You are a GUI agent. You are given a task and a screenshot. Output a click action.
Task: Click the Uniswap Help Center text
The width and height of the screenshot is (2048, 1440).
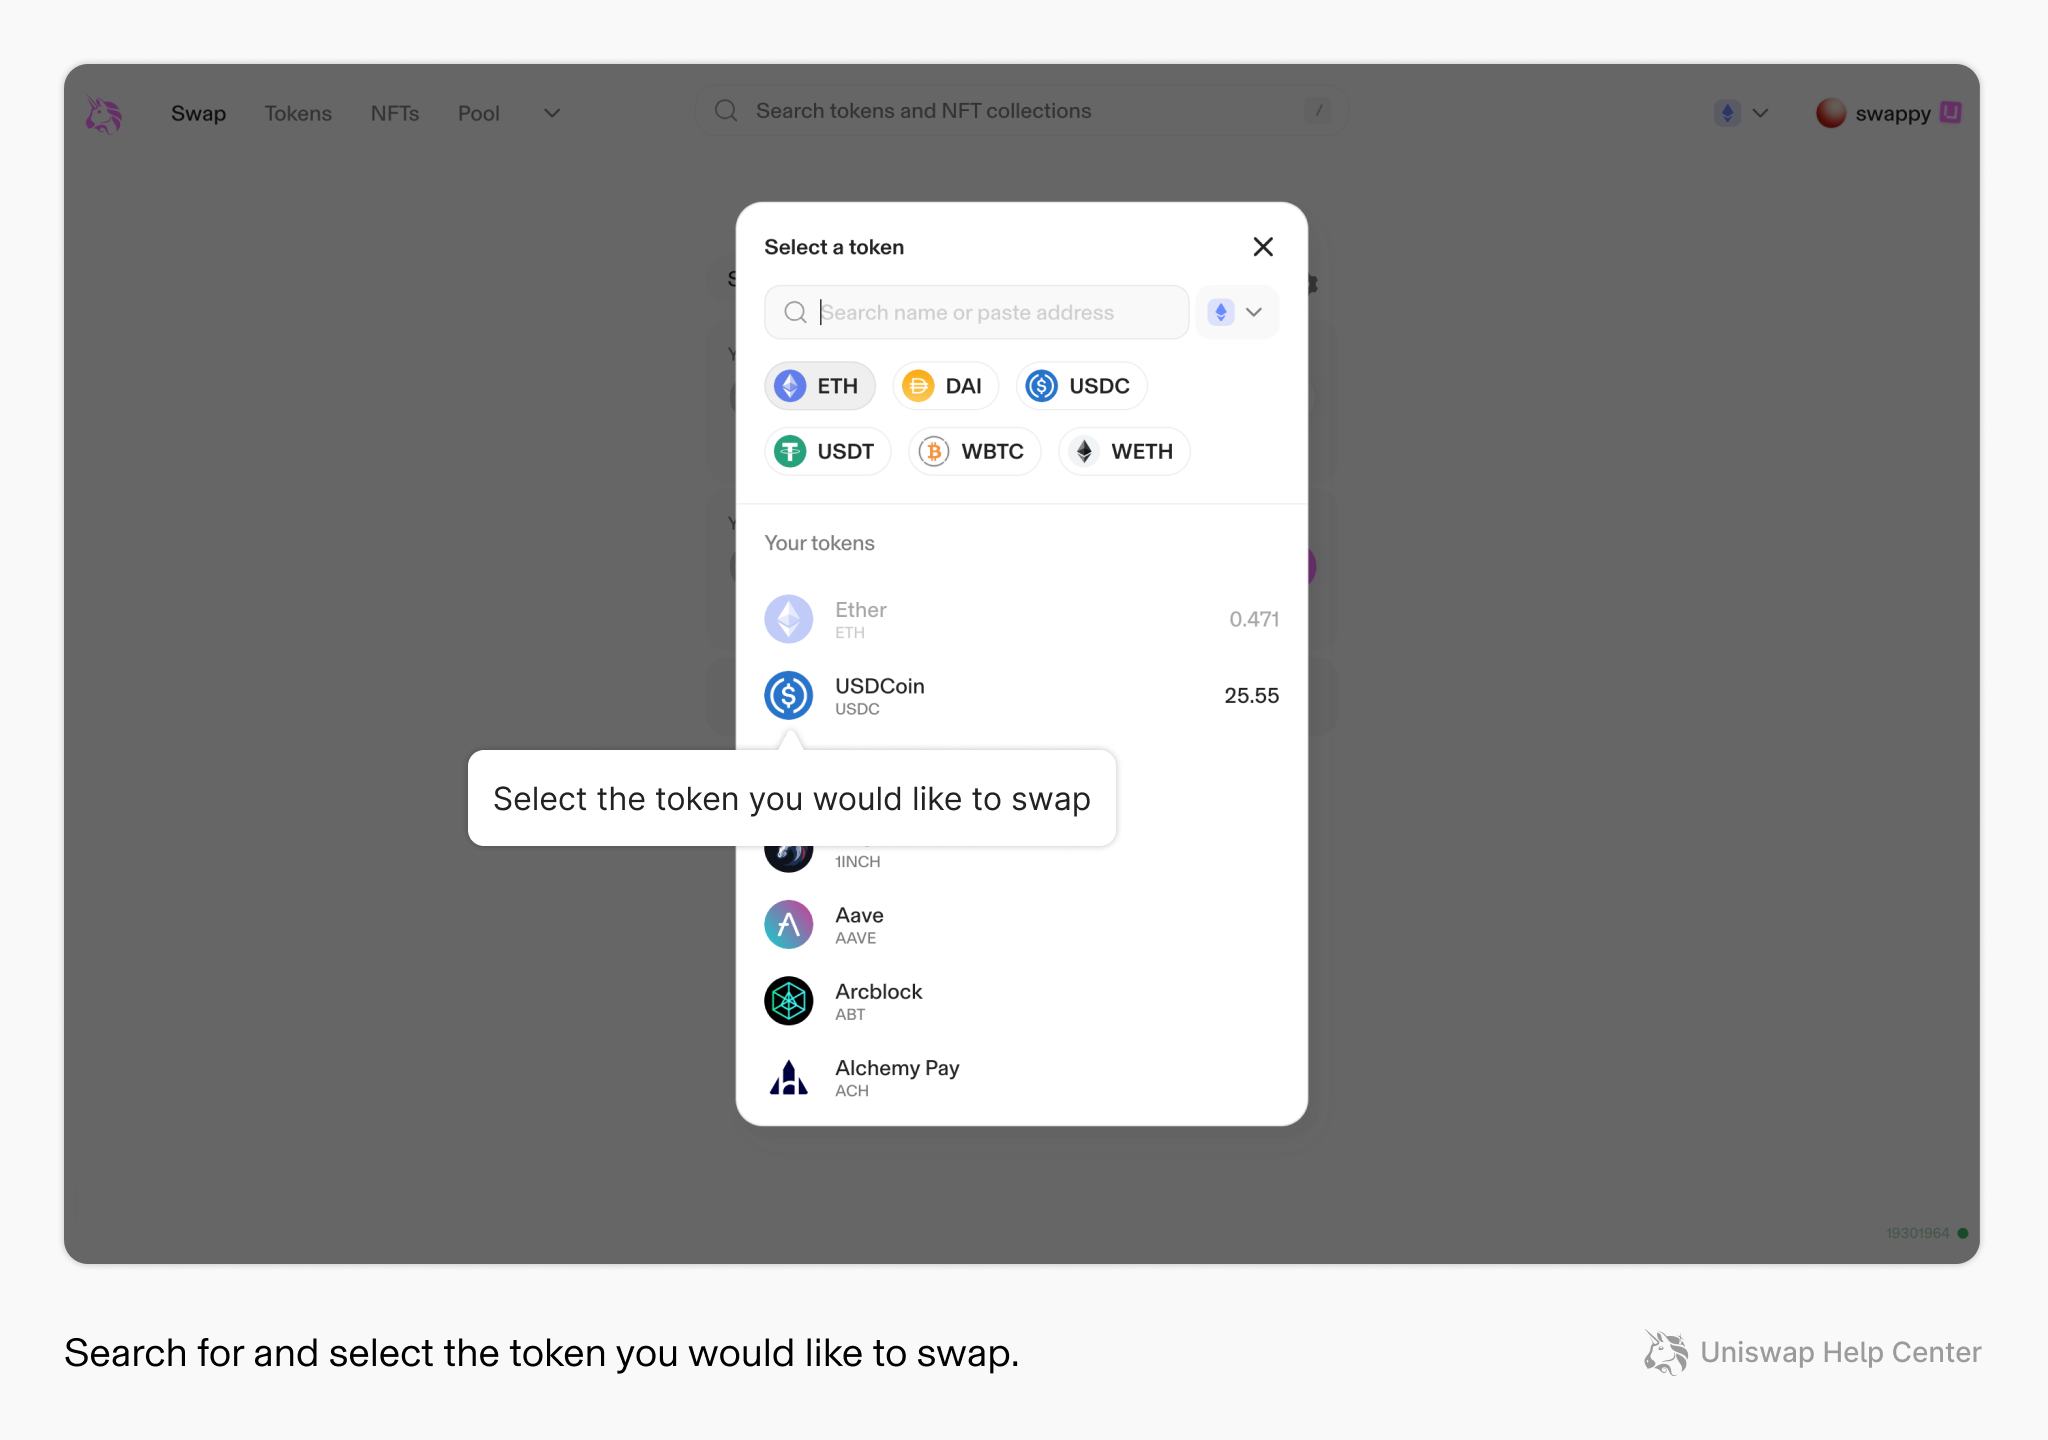(x=1840, y=1352)
